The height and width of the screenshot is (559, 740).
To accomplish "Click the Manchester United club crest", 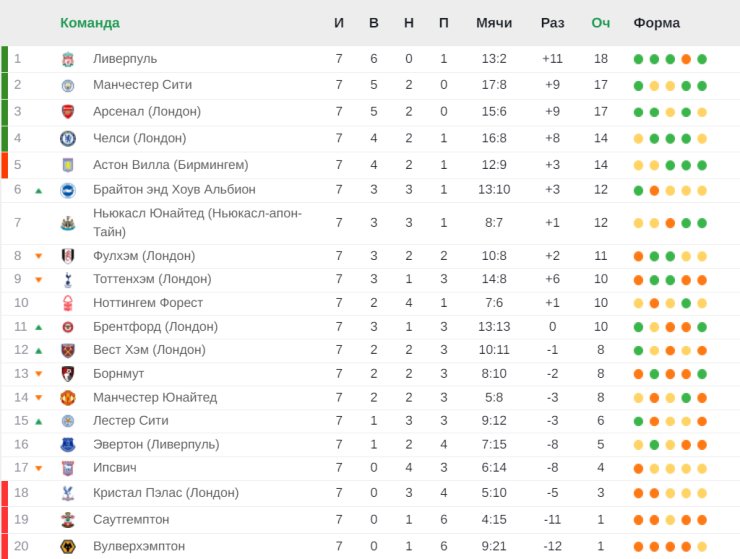I will point(68,397).
